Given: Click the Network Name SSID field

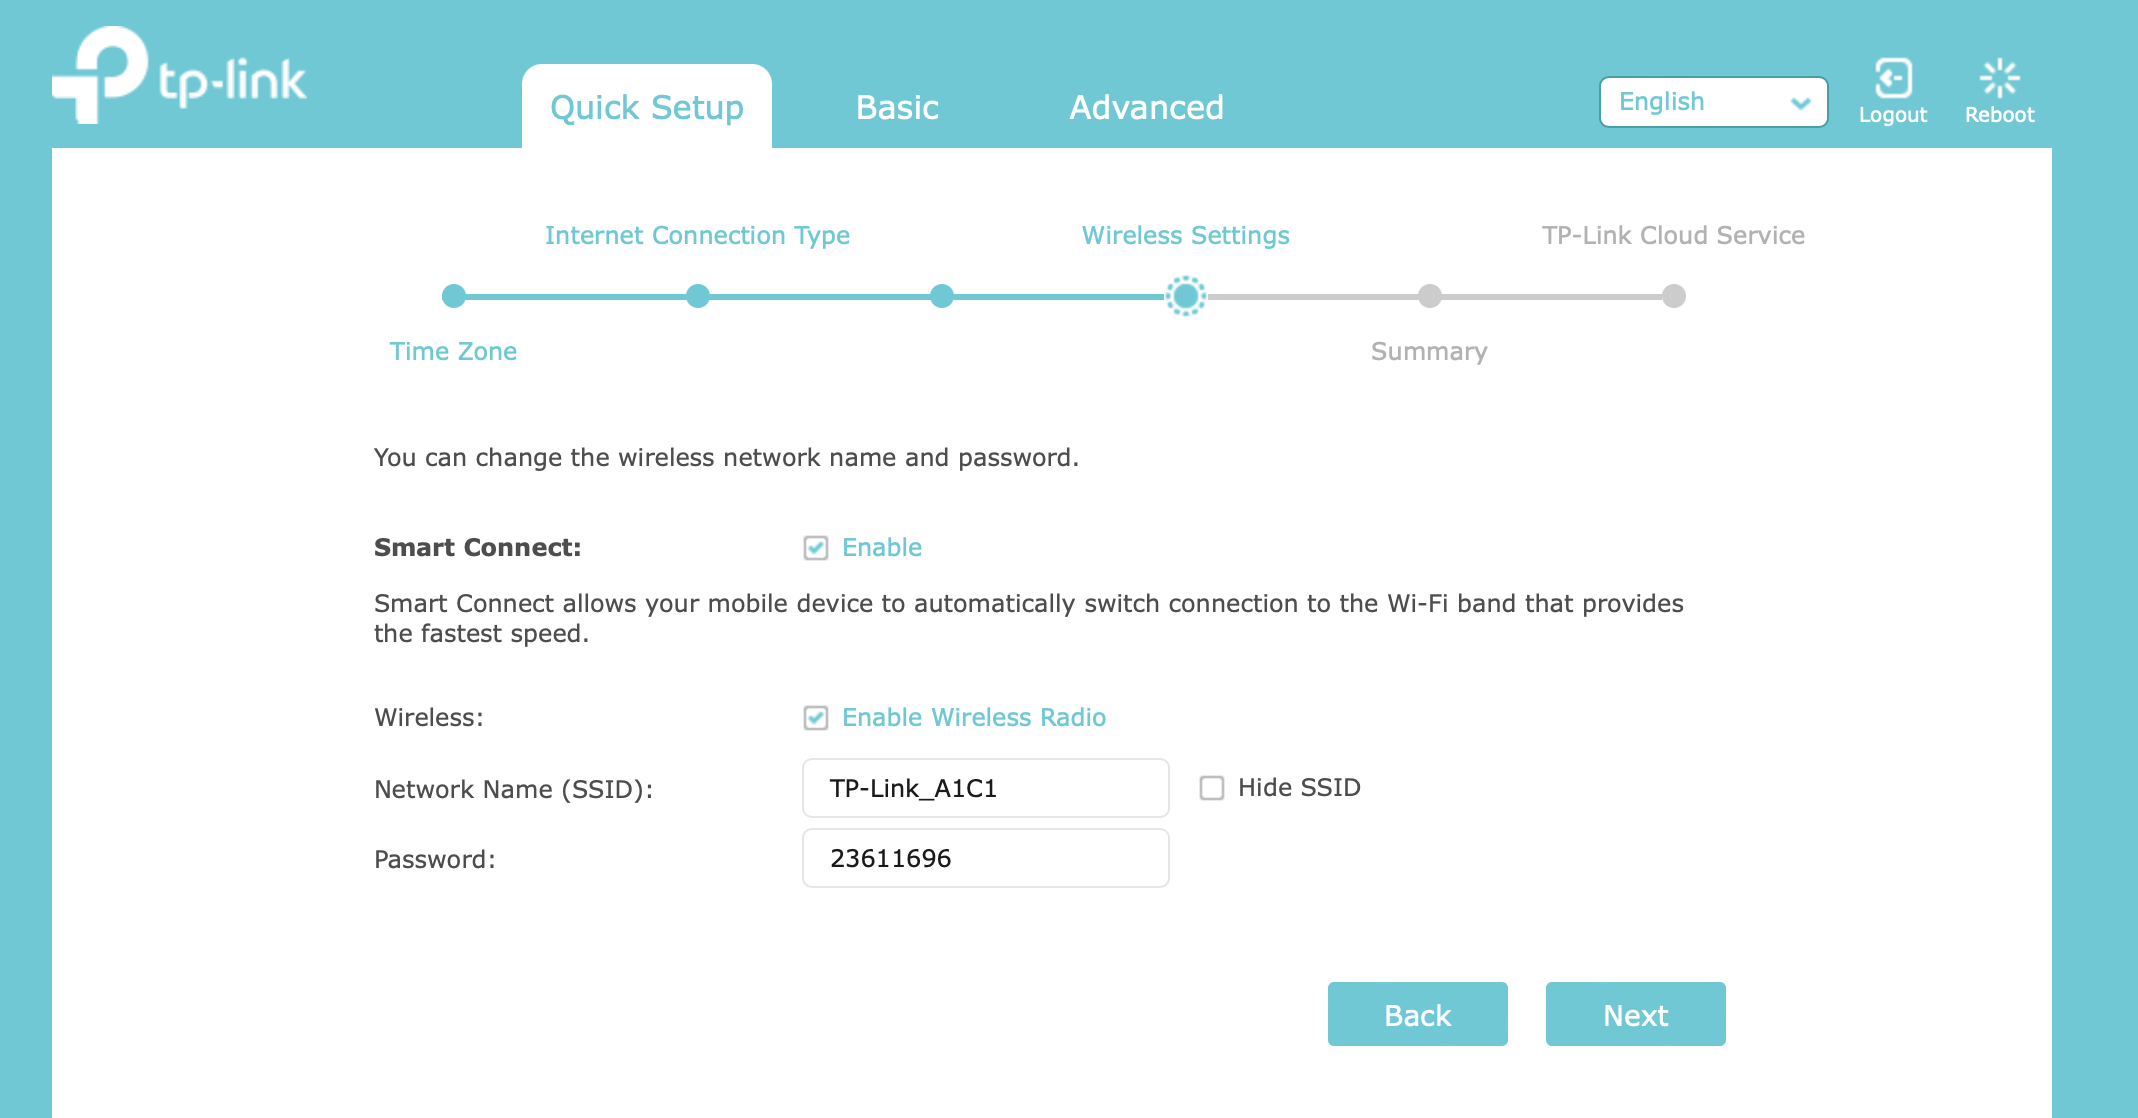Looking at the screenshot, I should tap(985, 788).
